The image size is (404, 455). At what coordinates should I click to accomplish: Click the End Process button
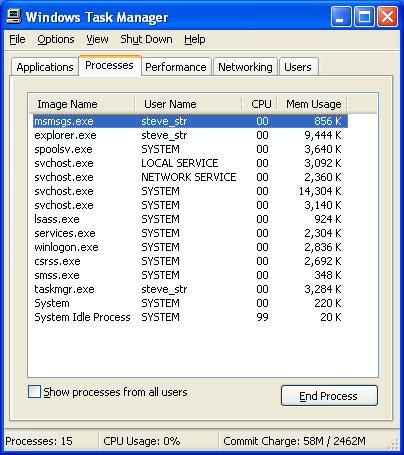(329, 396)
